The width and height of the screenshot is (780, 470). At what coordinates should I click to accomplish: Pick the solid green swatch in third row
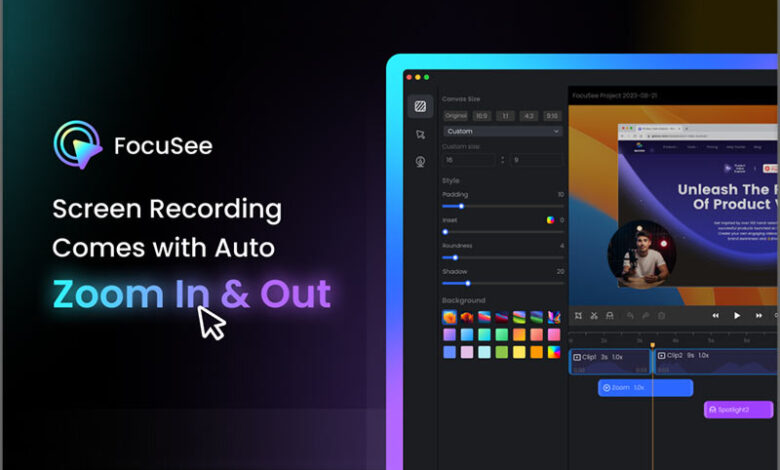coord(501,352)
